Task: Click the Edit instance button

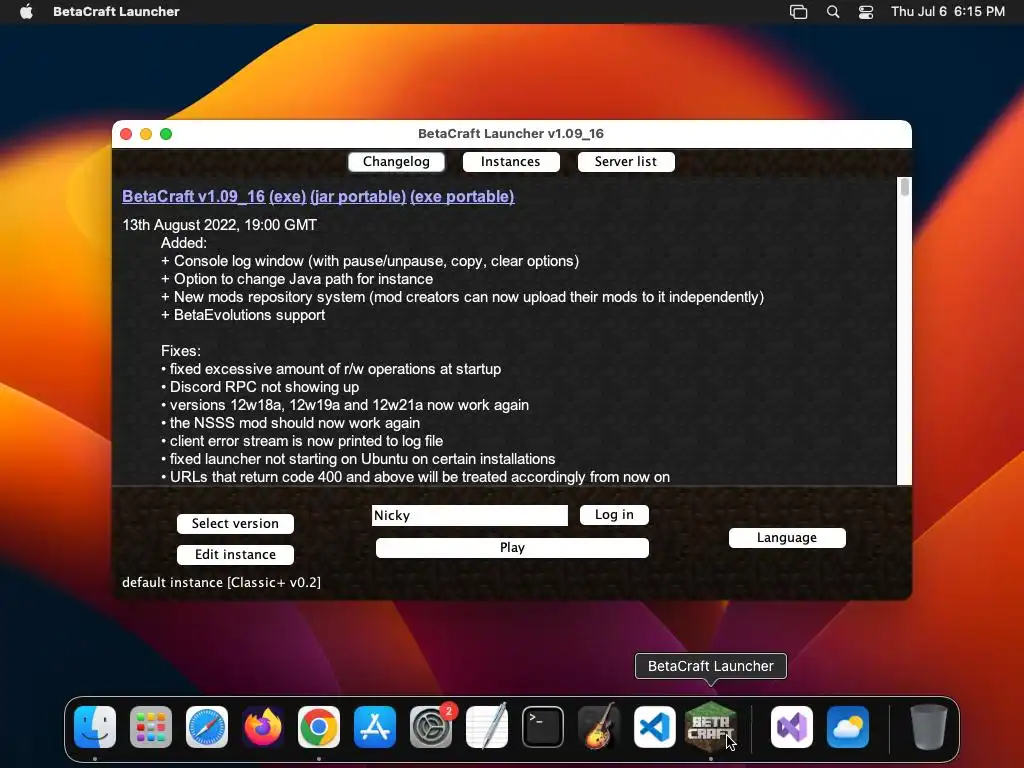Action: click(x=235, y=554)
